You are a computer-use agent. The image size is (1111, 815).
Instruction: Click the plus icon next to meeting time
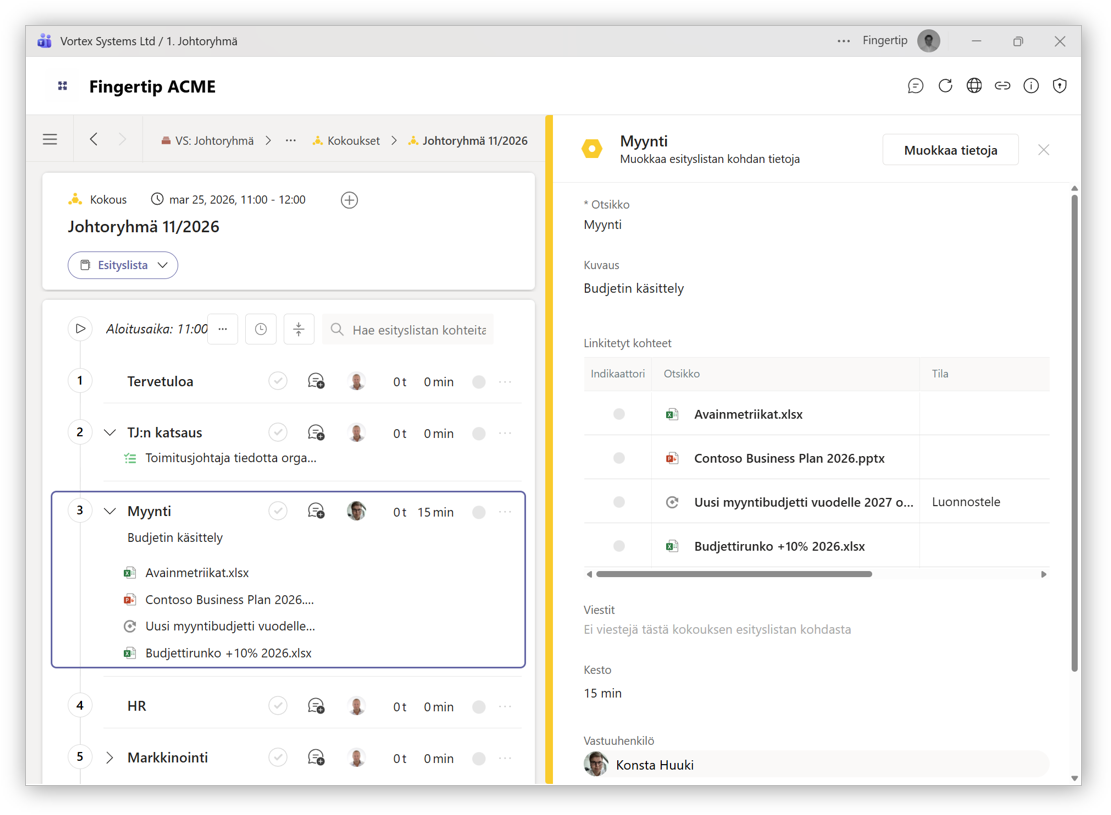[349, 200]
